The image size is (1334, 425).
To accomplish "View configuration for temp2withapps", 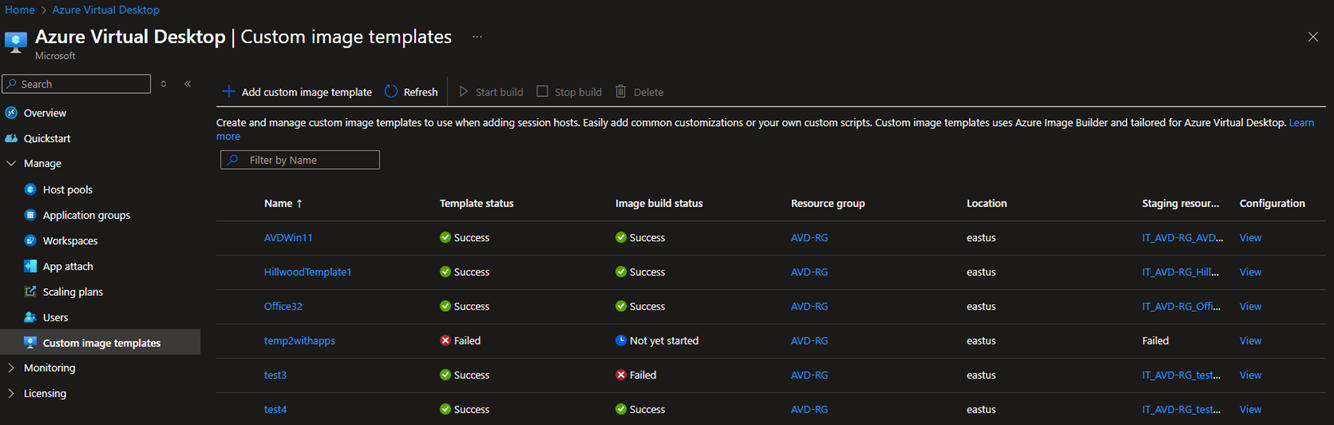I will click(1251, 341).
